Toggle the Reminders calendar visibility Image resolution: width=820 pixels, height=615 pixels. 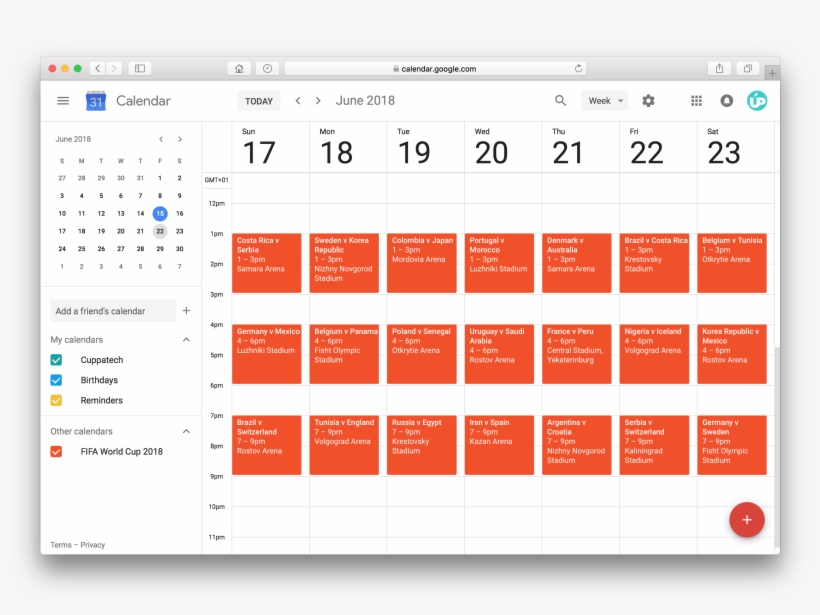(x=57, y=400)
